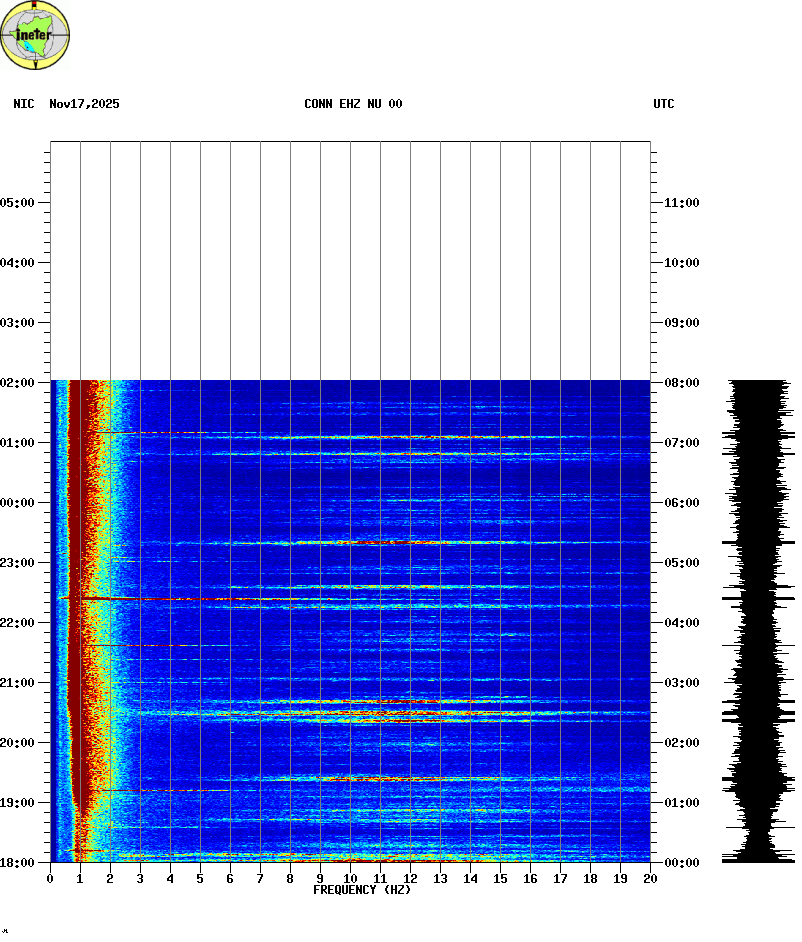Click the 20 tick on the frequency axis
This screenshot has width=802, height=942.
pos(650,878)
